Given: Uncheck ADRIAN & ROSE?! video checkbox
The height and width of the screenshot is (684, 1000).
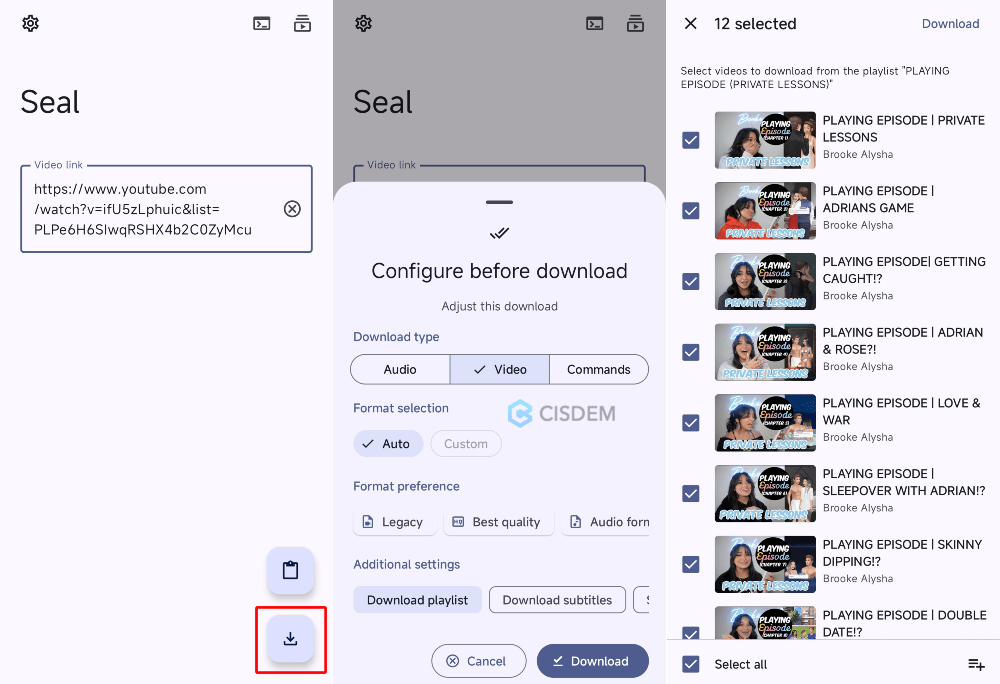Looking at the screenshot, I should click(691, 352).
